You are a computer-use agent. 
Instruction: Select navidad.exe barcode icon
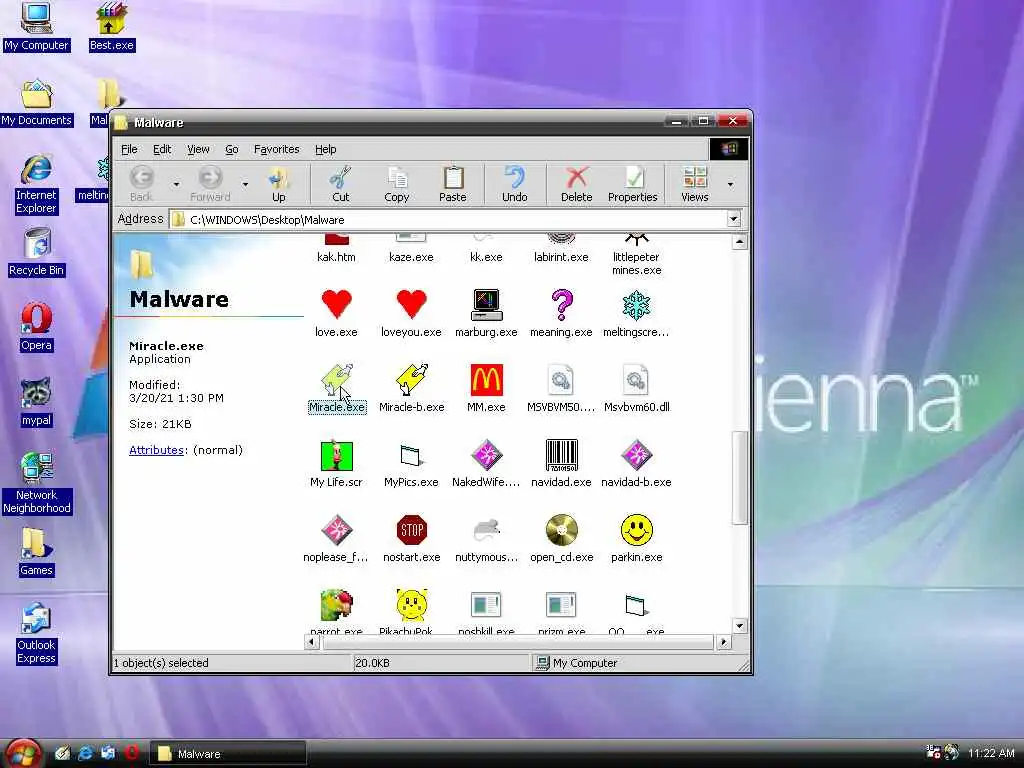click(562, 455)
